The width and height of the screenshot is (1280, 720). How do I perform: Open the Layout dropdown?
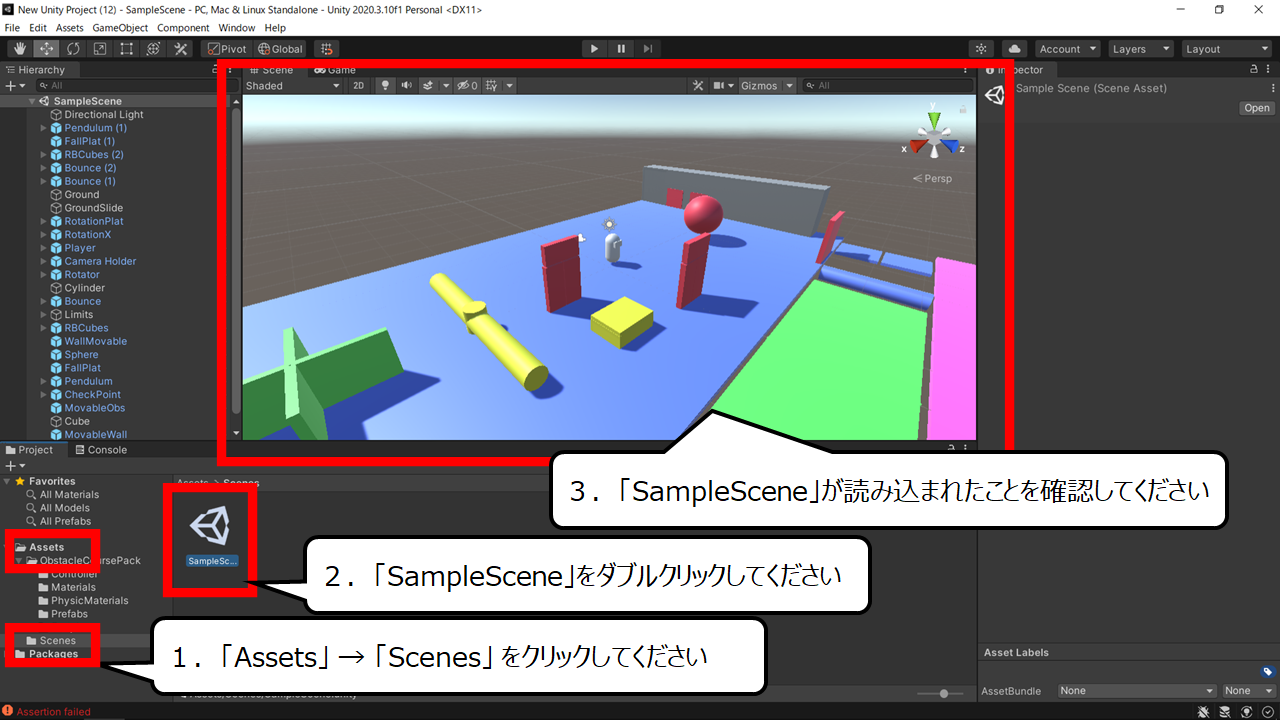tap(1226, 49)
